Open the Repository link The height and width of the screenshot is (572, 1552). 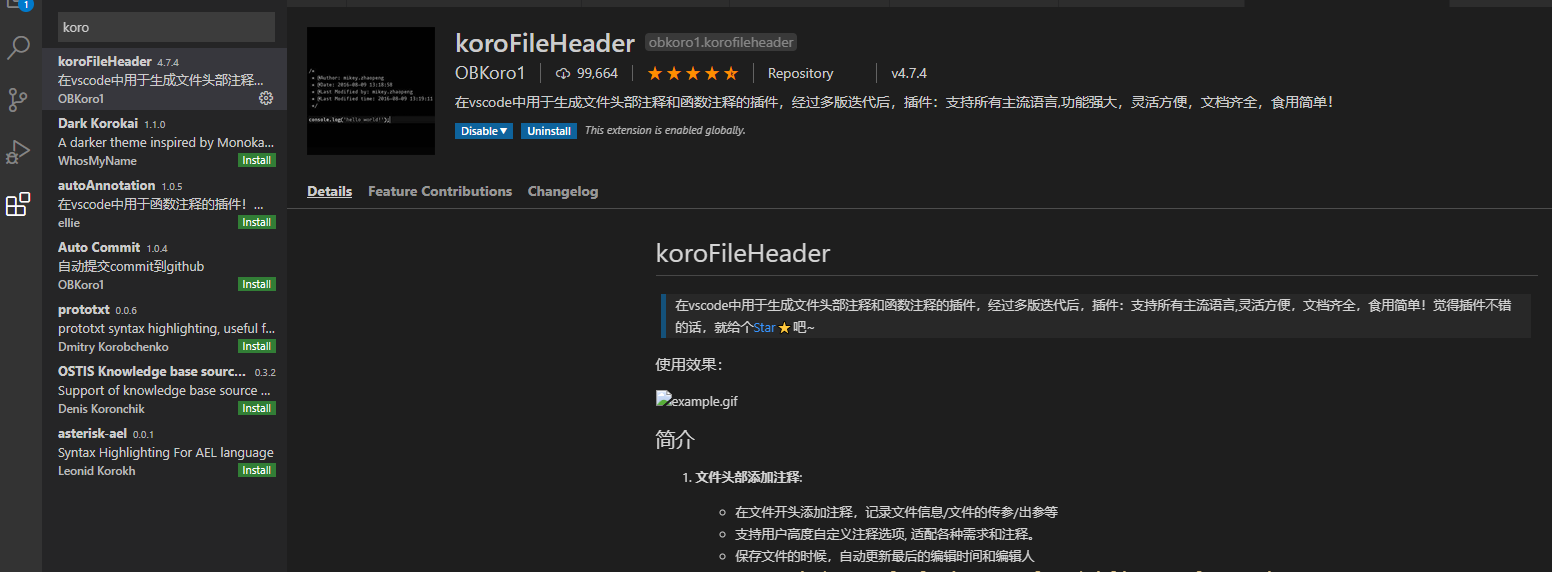[800, 73]
